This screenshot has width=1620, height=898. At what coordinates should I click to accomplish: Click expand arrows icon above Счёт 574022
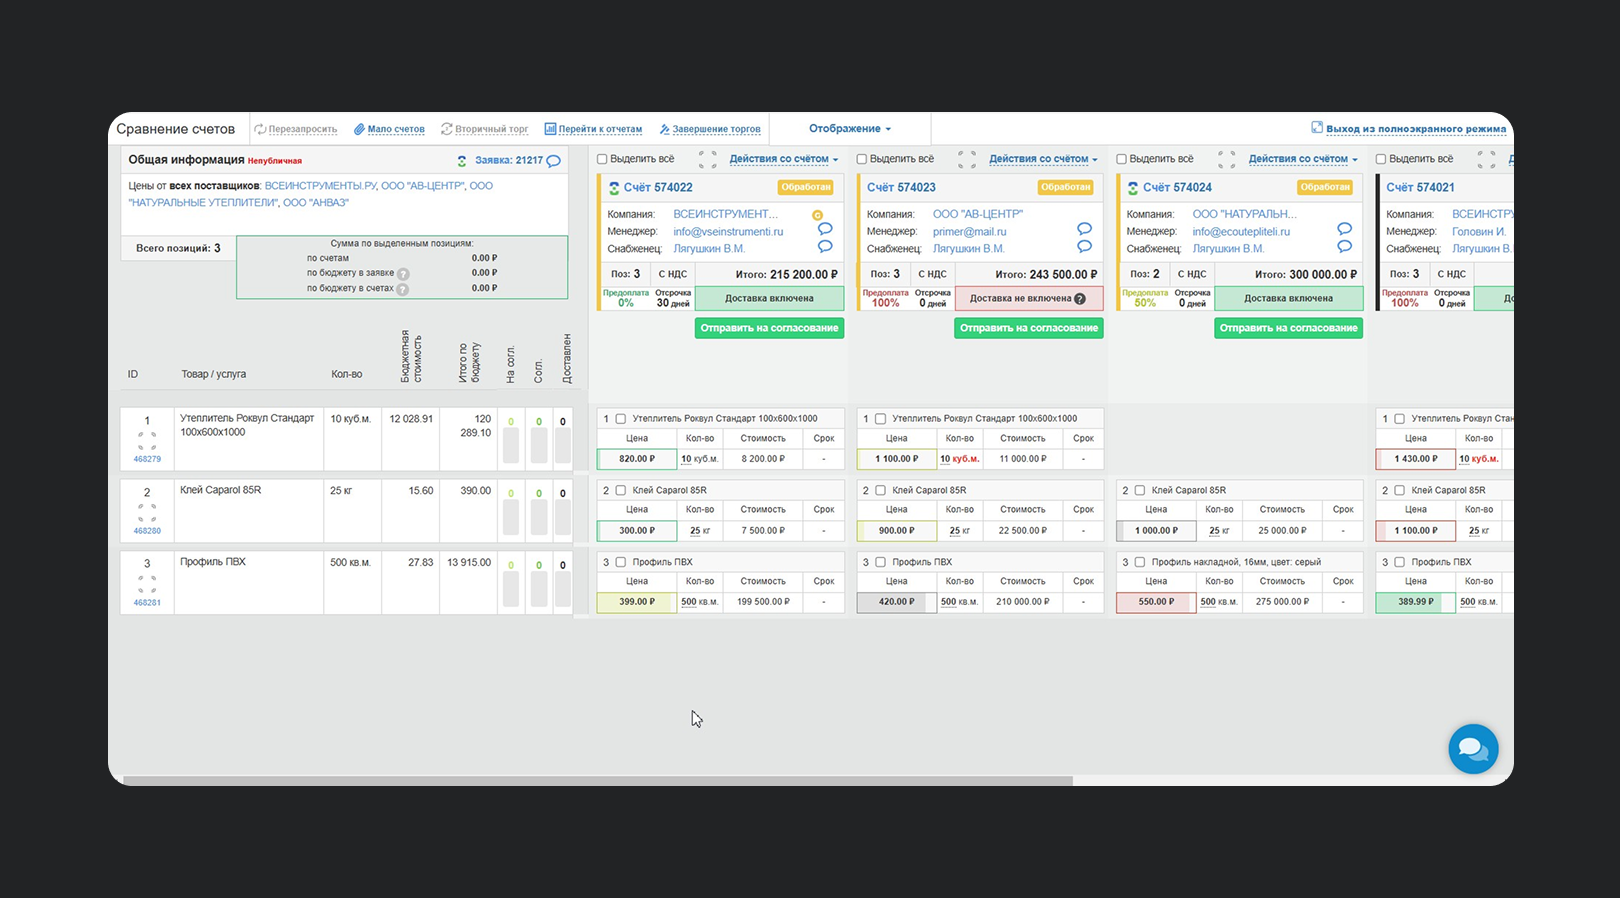pos(707,160)
